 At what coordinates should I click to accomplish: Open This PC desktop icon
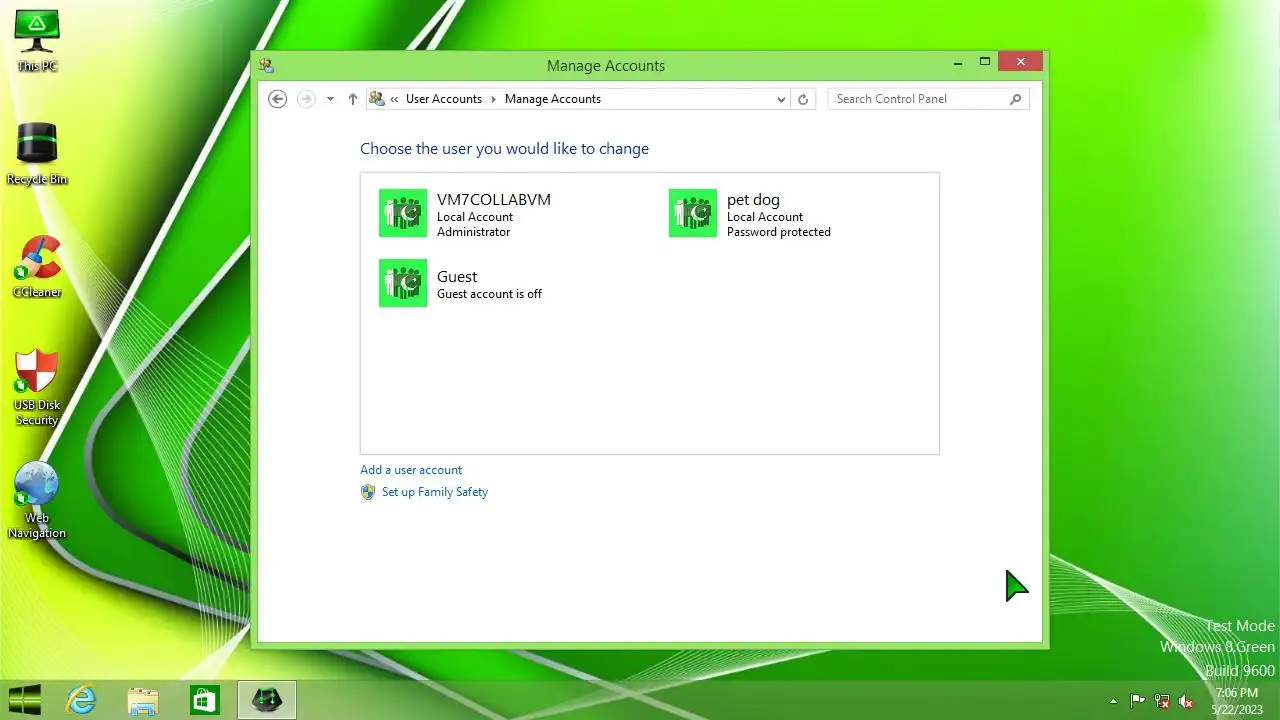(37, 40)
